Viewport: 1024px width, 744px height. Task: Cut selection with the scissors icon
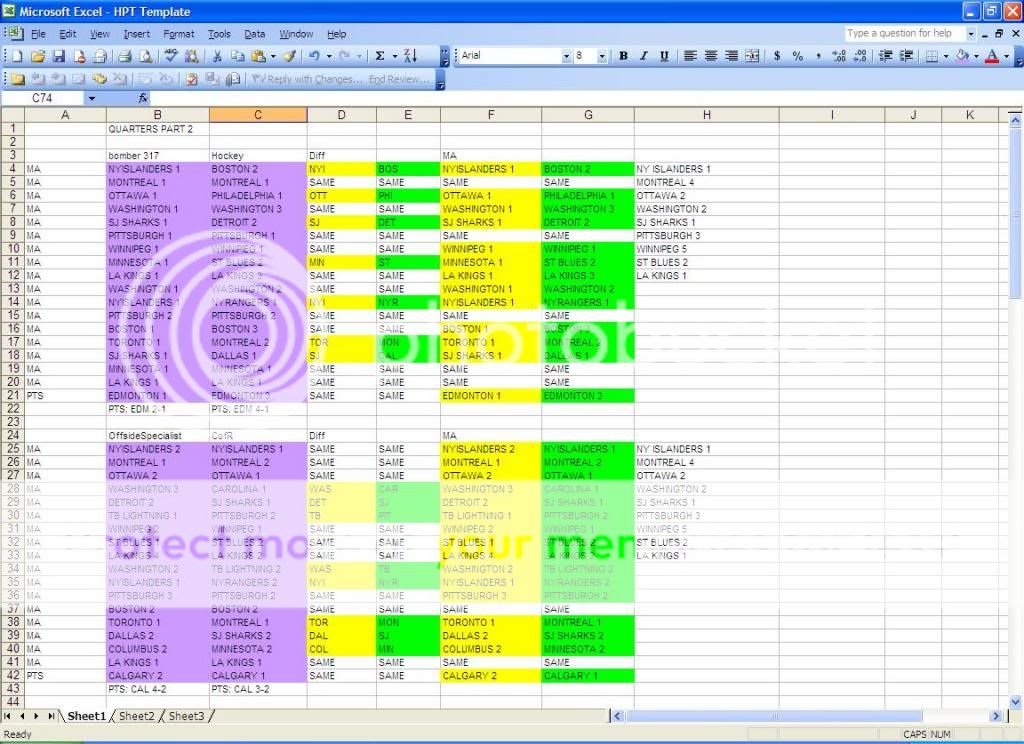217,56
